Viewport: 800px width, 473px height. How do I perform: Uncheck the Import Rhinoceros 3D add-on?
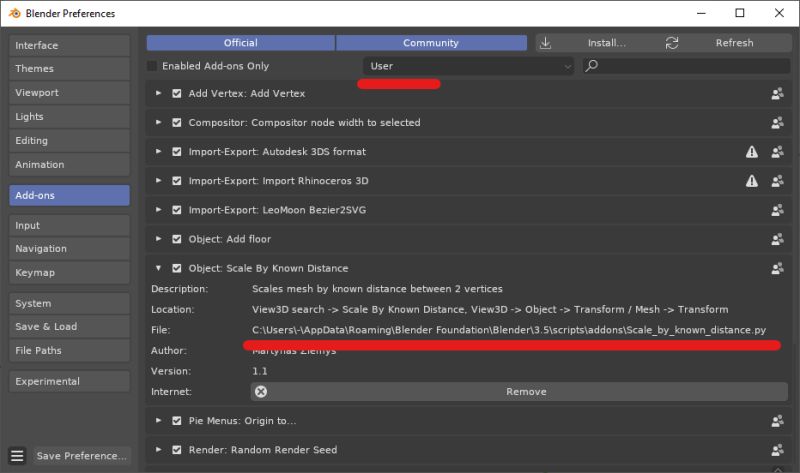pyautogui.click(x=177, y=181)
